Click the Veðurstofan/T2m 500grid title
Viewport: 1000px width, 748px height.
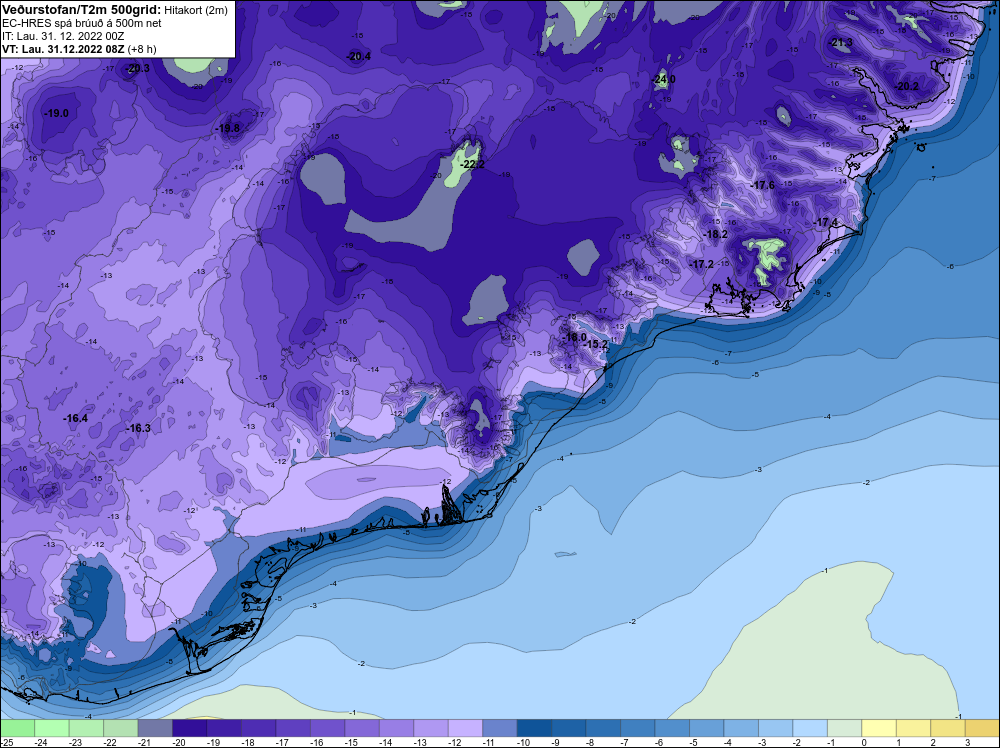tap(81, 10)
